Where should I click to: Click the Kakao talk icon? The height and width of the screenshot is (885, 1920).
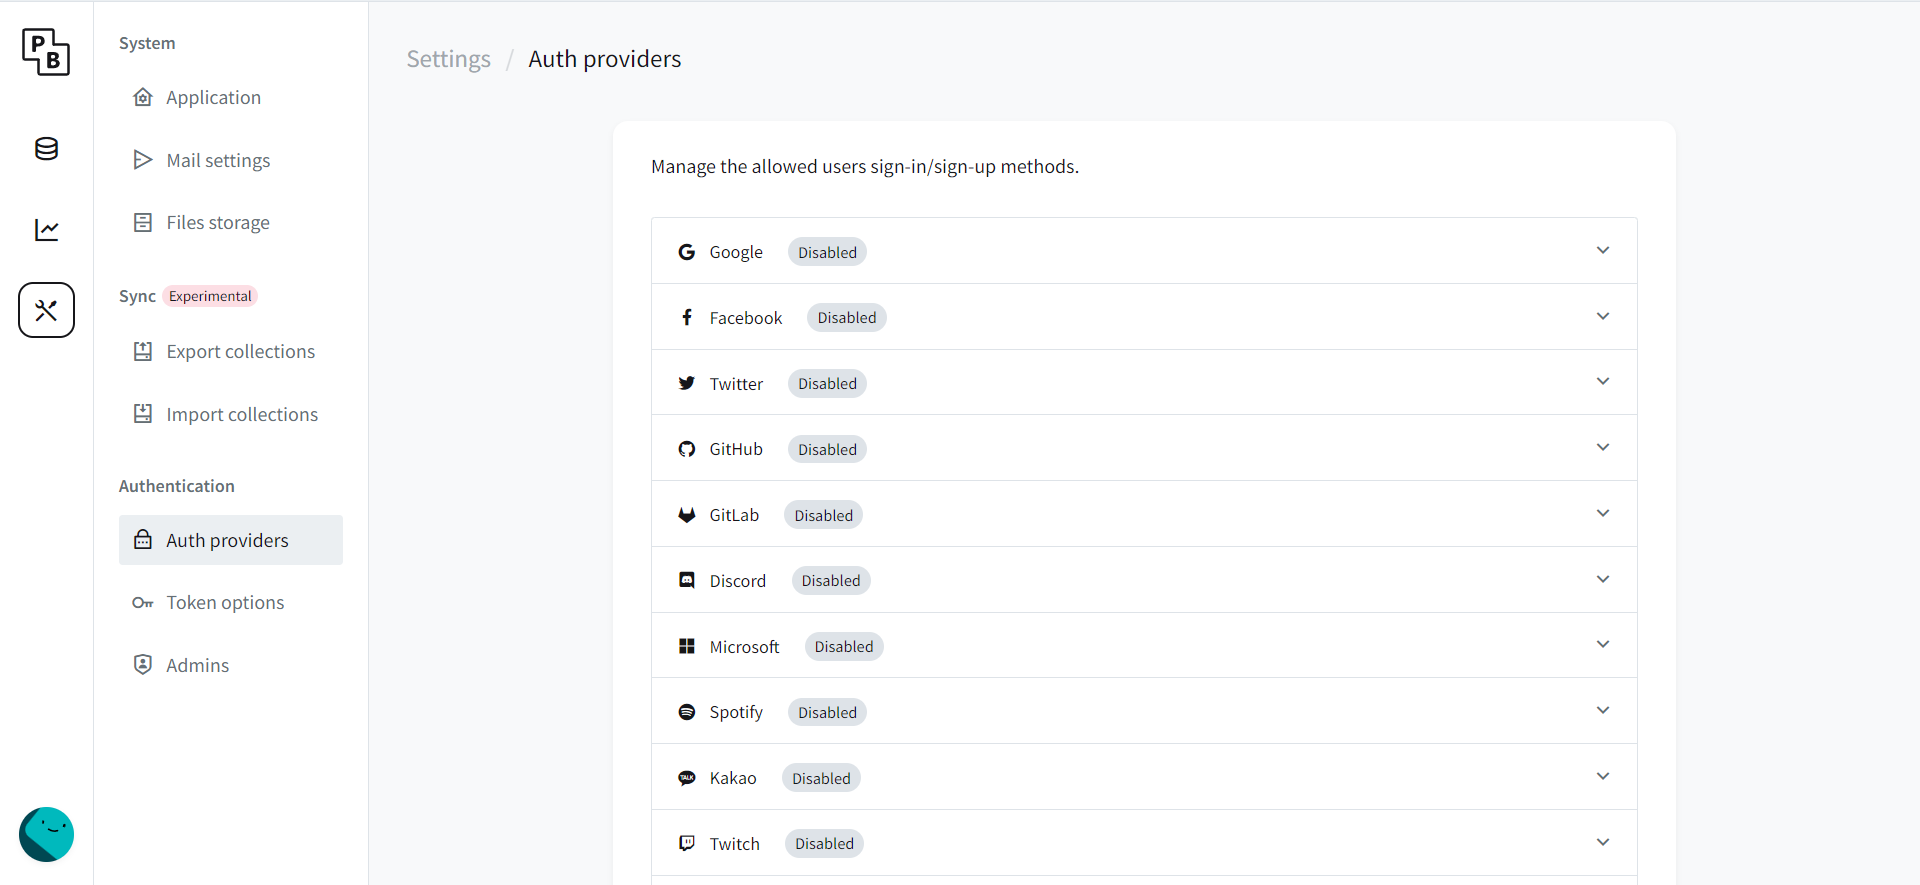pyautogui.click(x=686, y=778)
